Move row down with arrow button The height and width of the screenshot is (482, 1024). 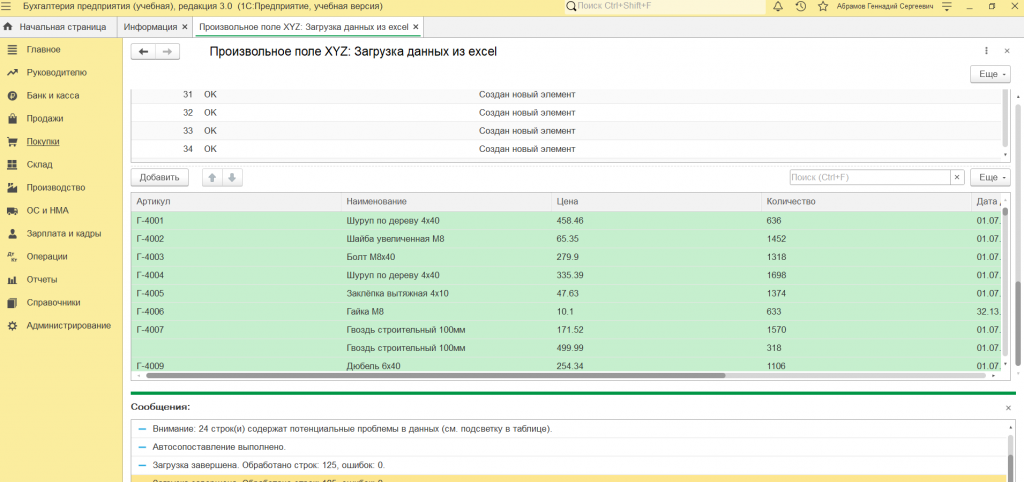pyautogui.click(x=232, y=178)
